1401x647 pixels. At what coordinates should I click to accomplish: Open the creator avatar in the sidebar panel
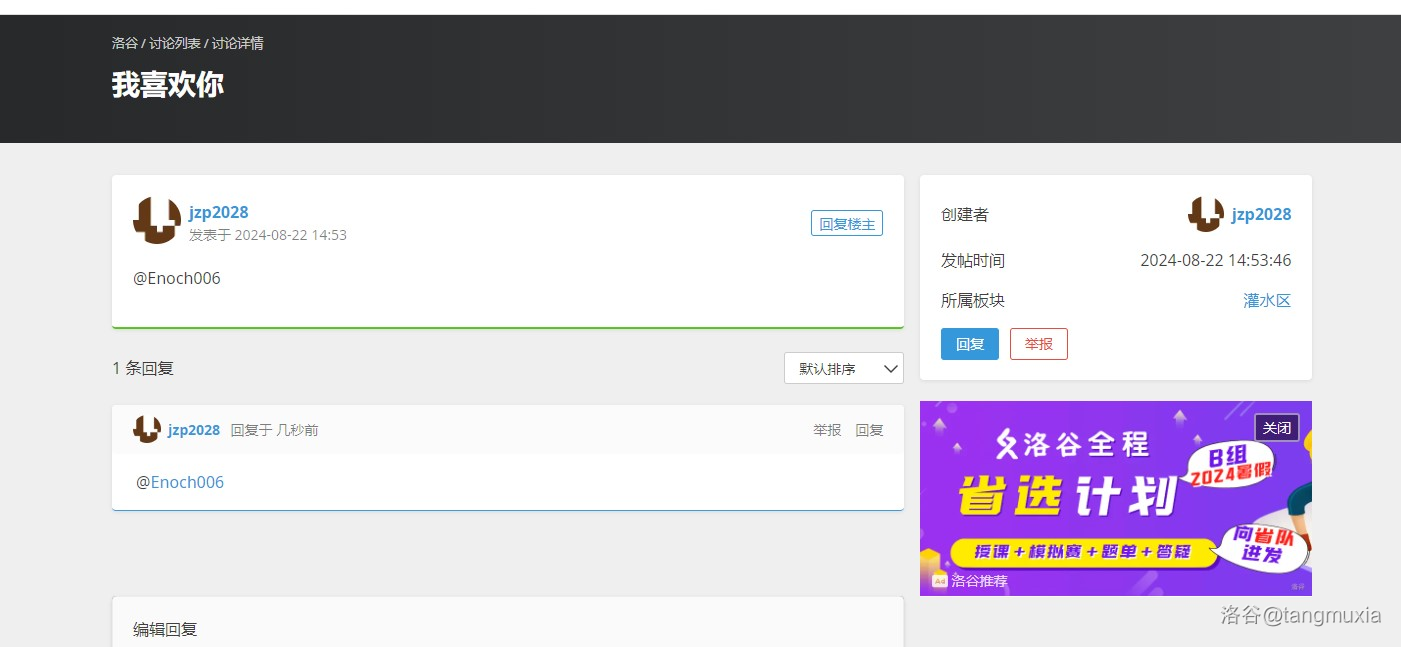click(1205, 214)
